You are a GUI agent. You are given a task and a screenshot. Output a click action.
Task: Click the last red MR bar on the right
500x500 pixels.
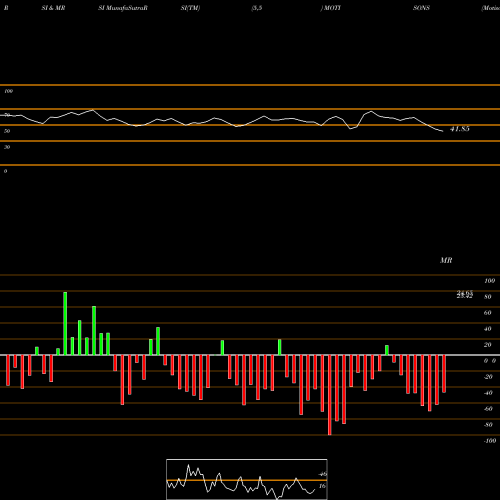tap(444, 374)
